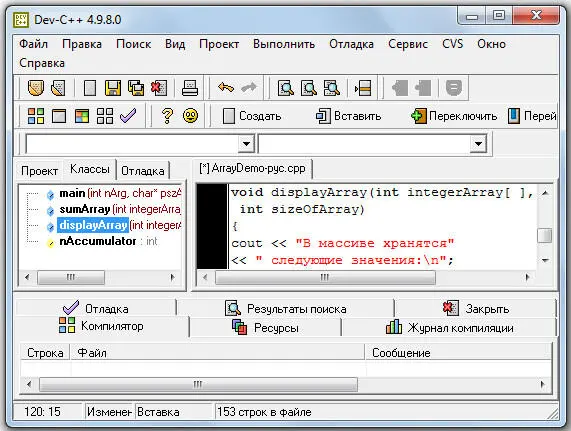Open the Файл menu
Screen dimensions: 571x431
(34, 44)
